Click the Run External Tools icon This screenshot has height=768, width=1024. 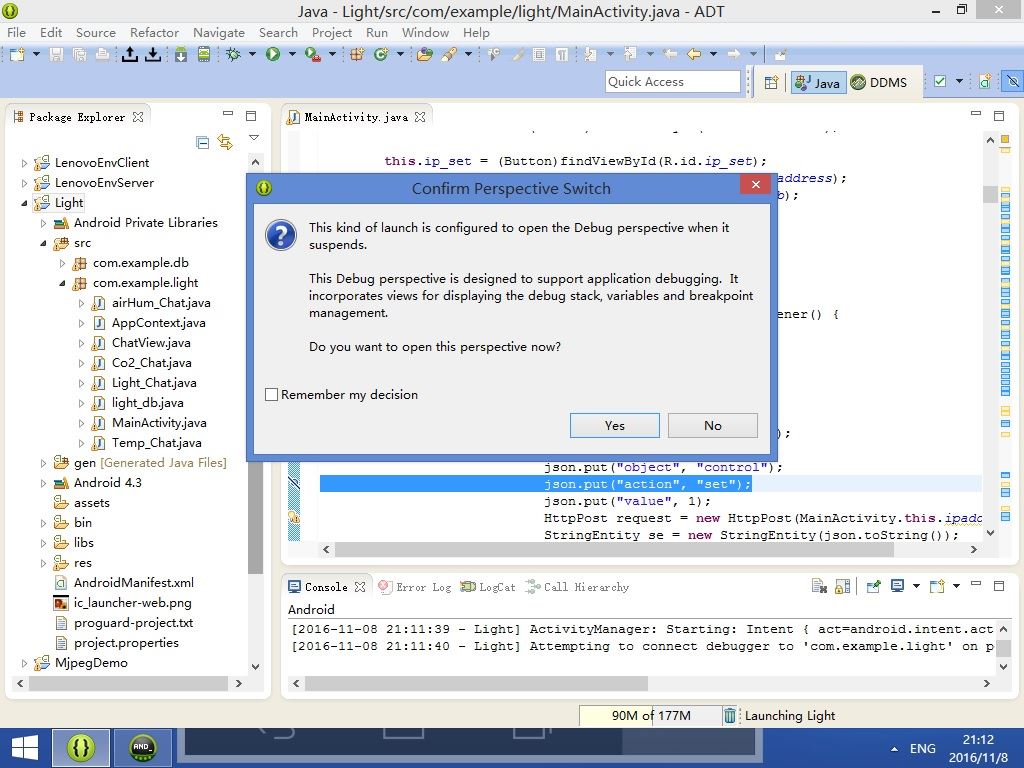click(313, 54)
